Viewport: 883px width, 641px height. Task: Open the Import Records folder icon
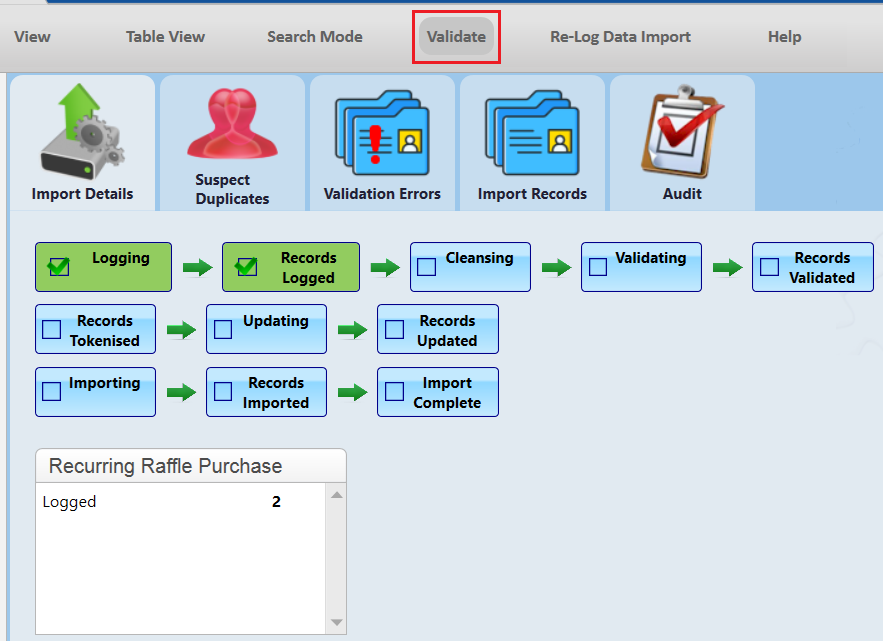[532, 133]
